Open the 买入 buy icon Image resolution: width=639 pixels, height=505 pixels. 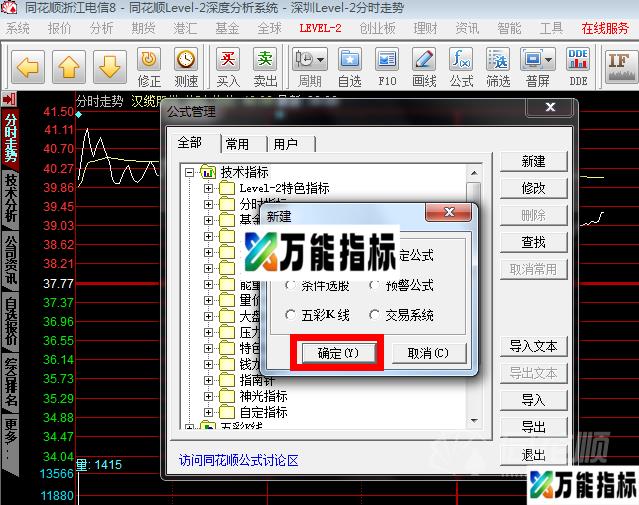(228, 67)
